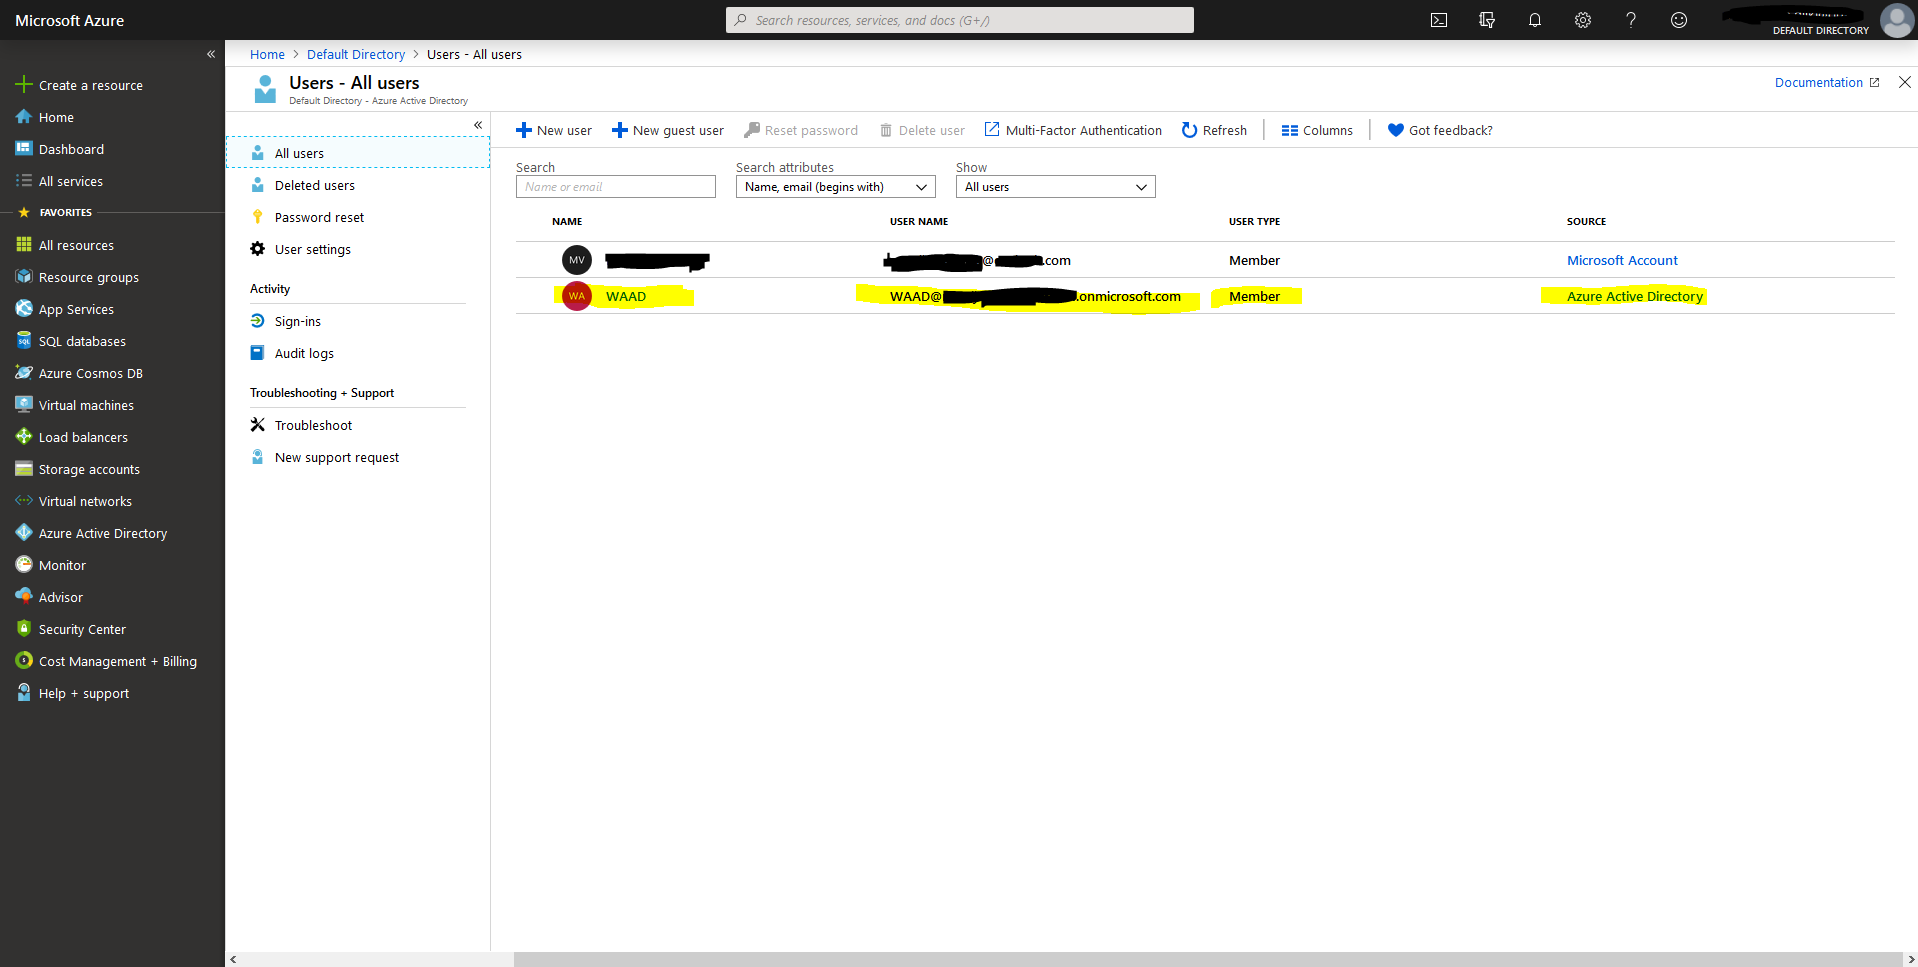The image size is (1918, 967).
Task: Open Deleted users
Action: (302, 185)
